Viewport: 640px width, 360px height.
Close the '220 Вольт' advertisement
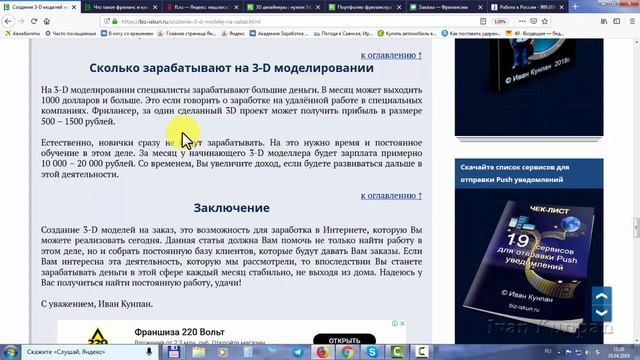click(402, 323)
